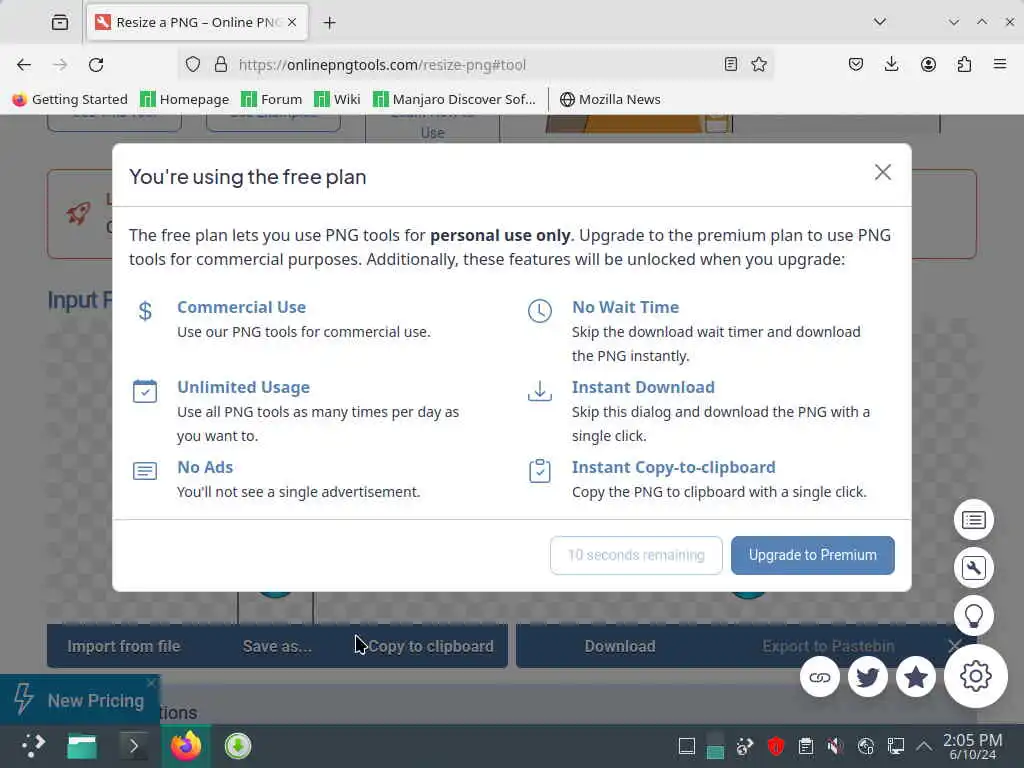The image size is (1024, 768).
Task: Click the dollar sign Commercial Use icon
Action: click(x=145, y=311)
